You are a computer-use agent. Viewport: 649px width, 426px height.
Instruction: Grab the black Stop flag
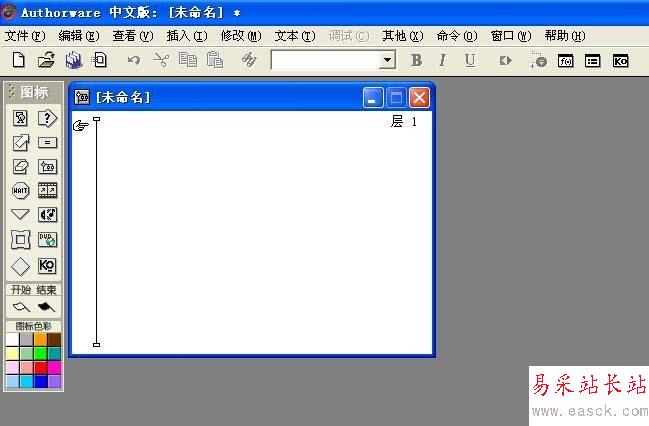(46, 307)
